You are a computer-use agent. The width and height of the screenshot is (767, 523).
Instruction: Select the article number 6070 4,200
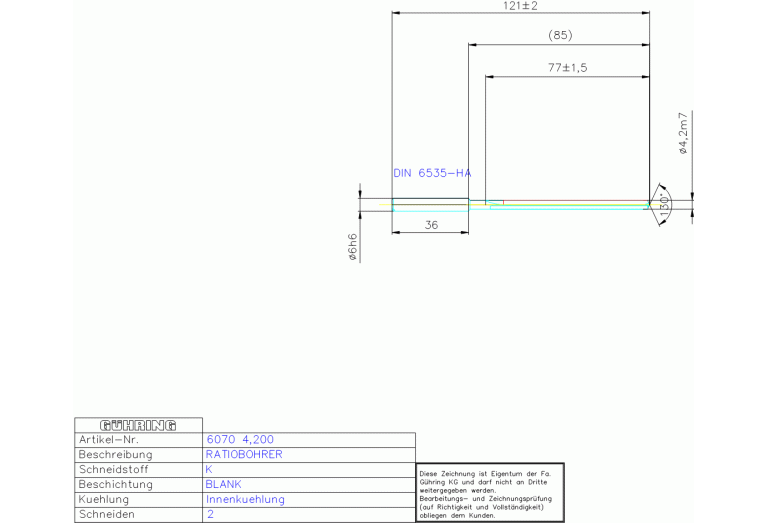[239, 440]
